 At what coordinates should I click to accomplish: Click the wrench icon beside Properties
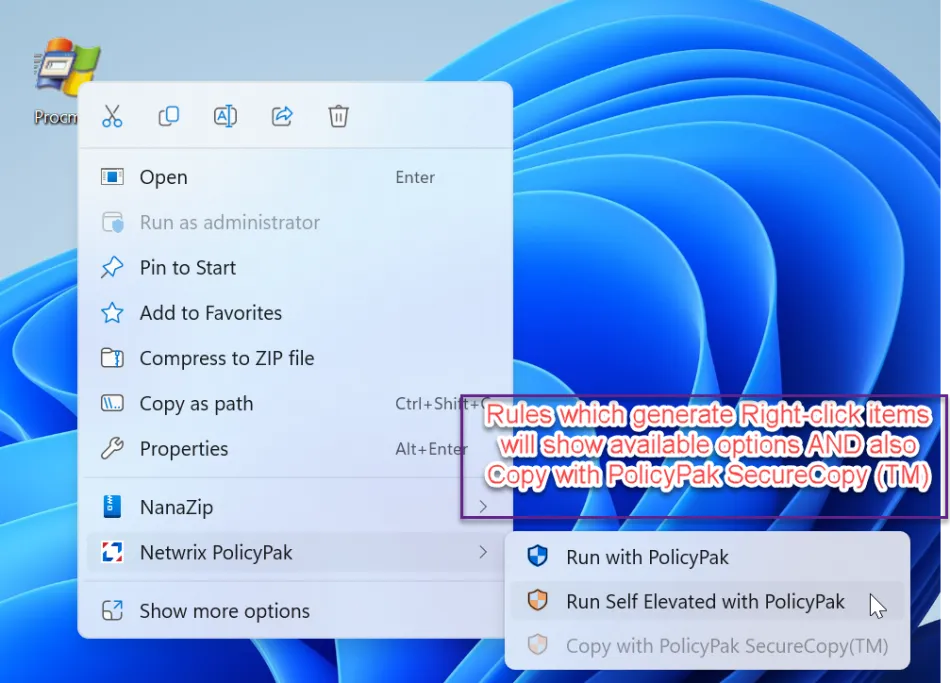112,448
